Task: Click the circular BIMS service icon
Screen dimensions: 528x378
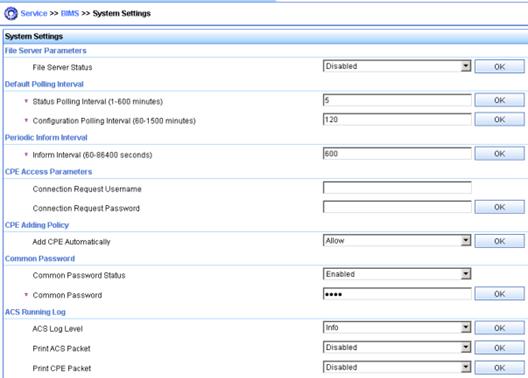Action: (10, 13)
